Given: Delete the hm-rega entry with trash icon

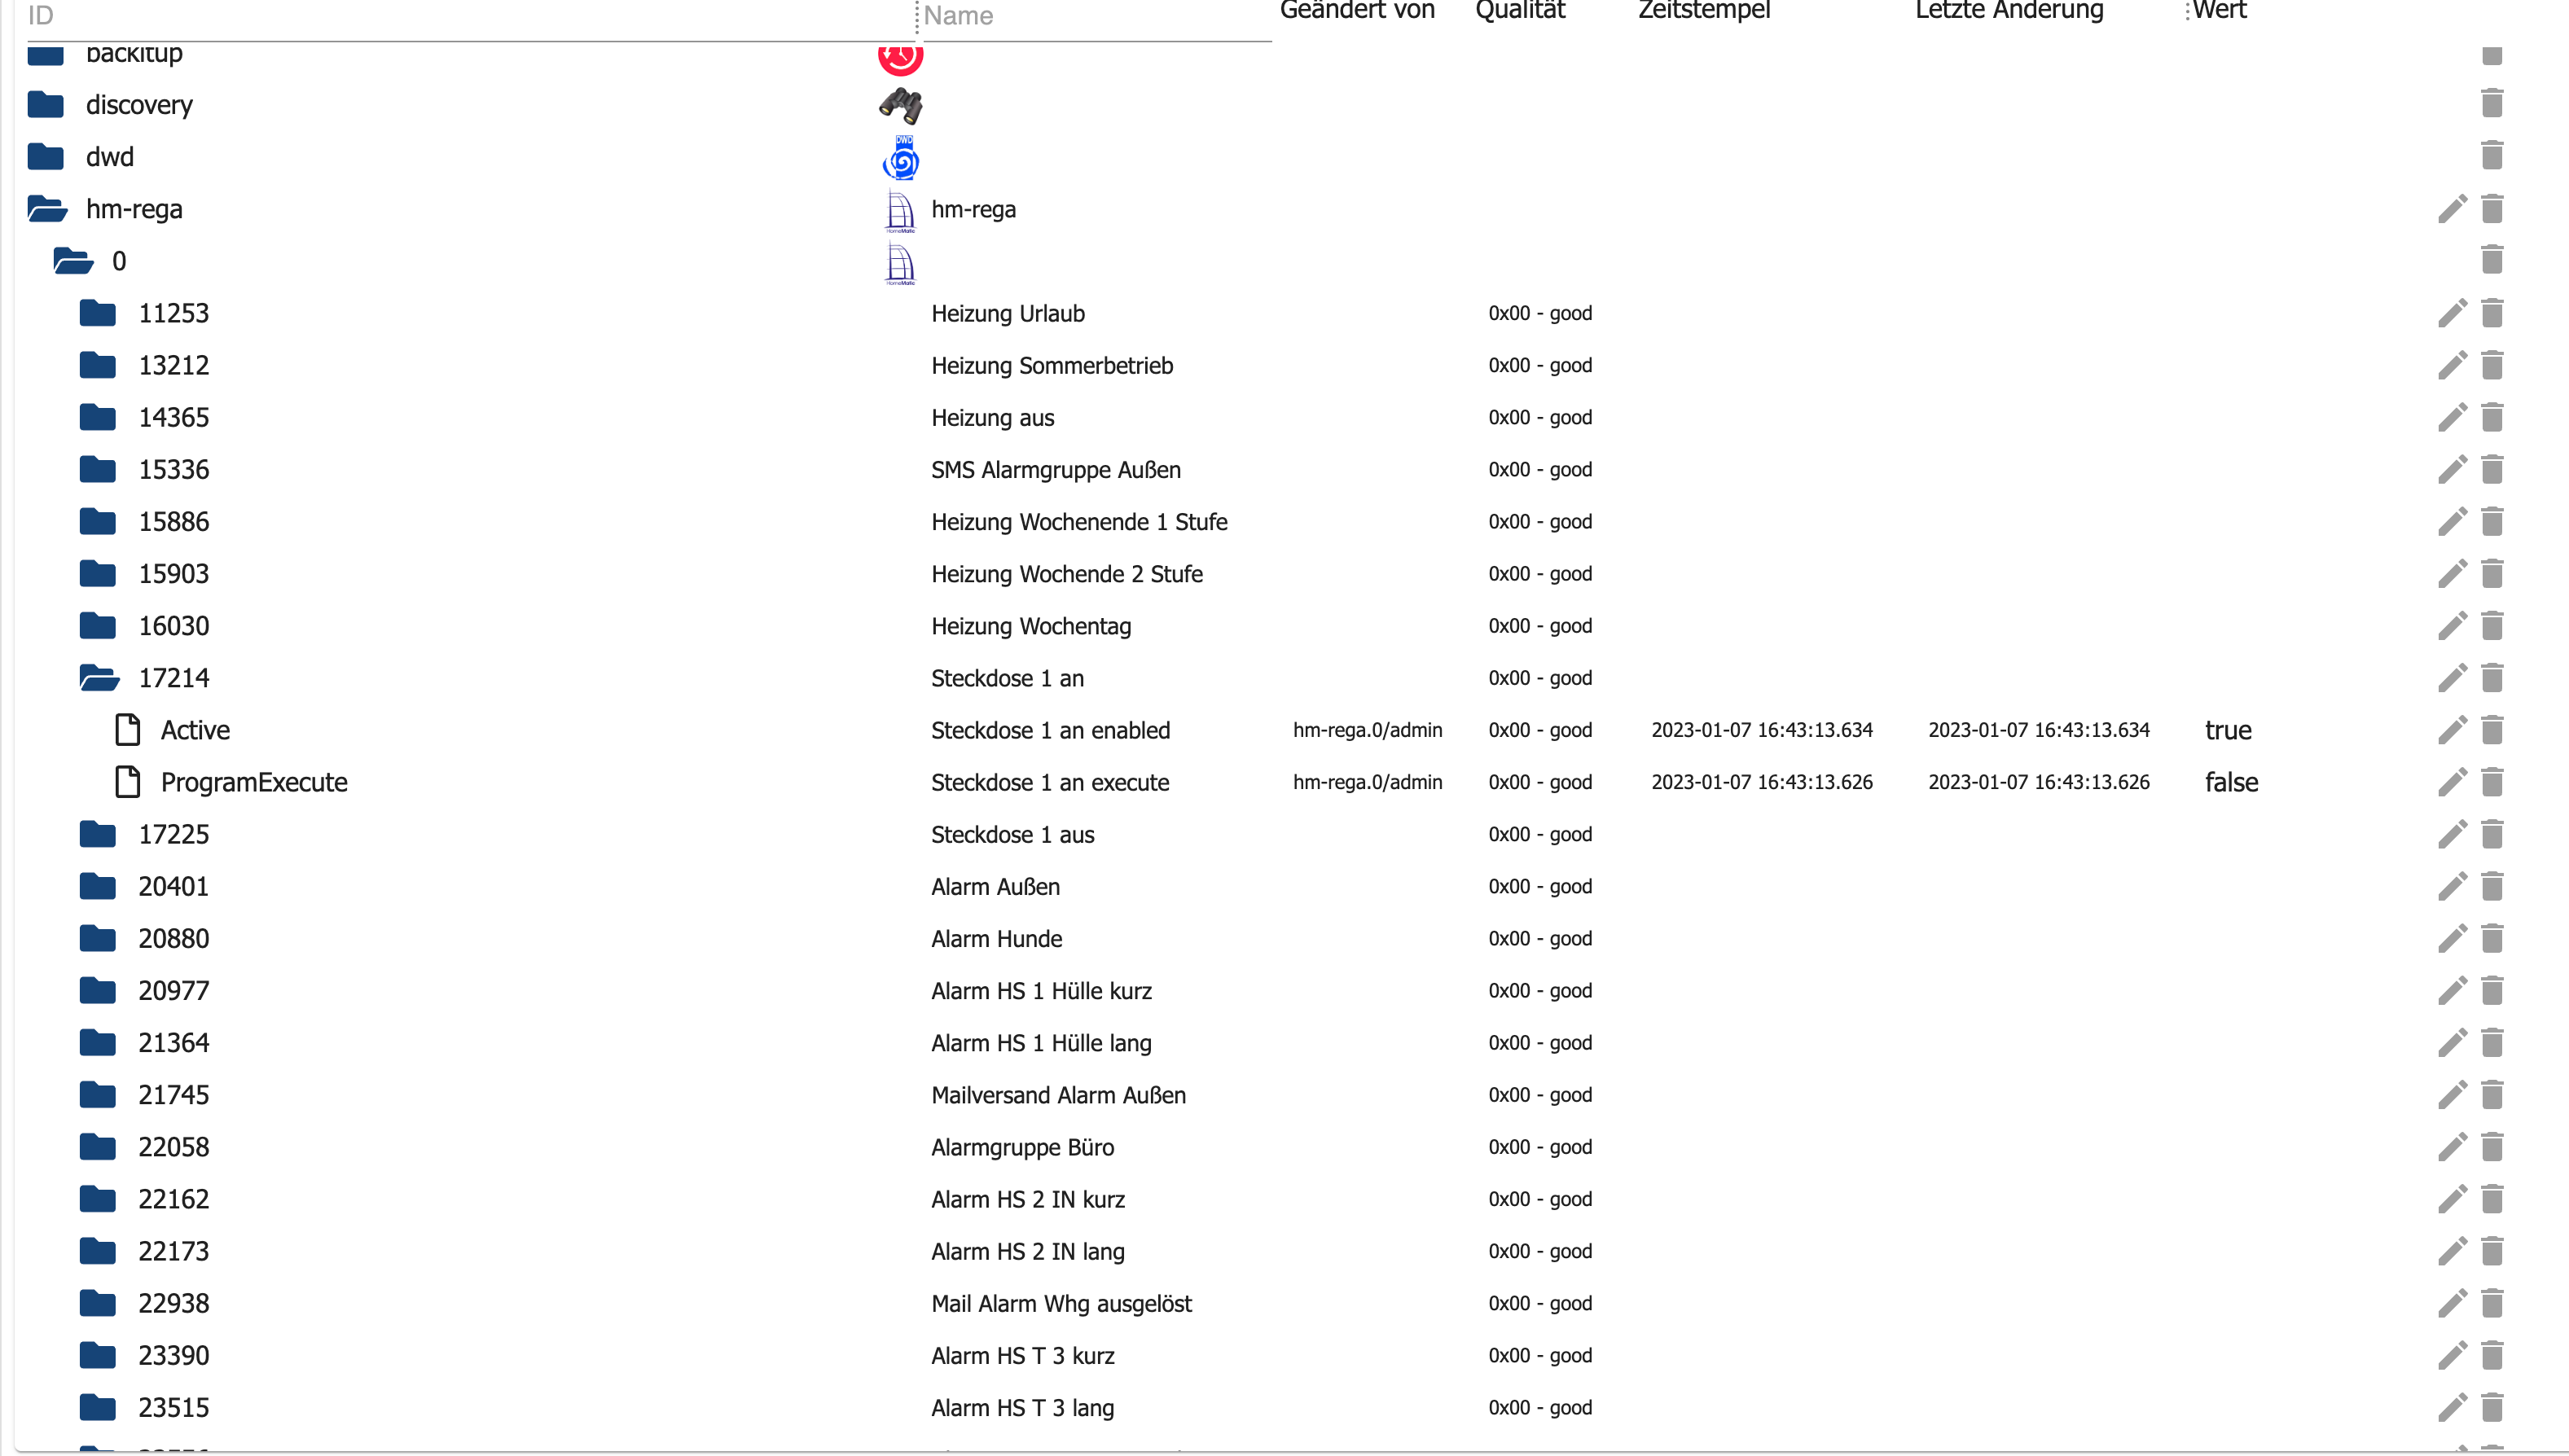Looking at the screenshot, I should click(x=2492, y=209).
